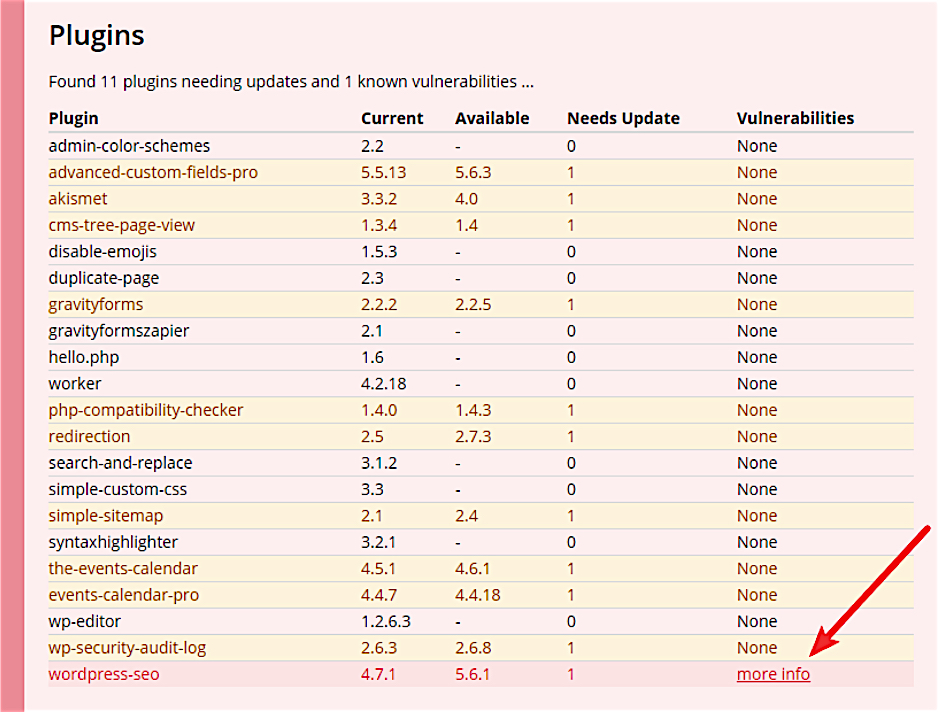Click the worker plugin name
Viewport: 939px width, 712px height.
point(75,384)
